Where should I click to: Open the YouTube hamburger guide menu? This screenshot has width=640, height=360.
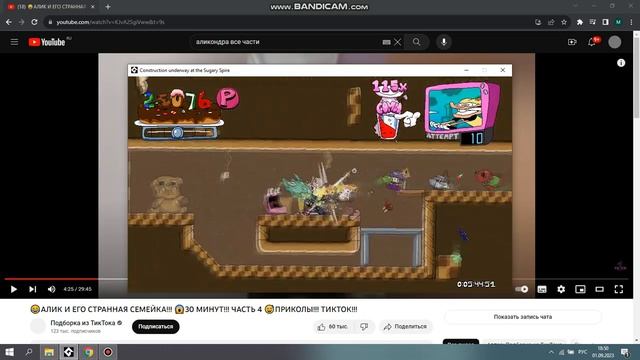pos(14,42)
